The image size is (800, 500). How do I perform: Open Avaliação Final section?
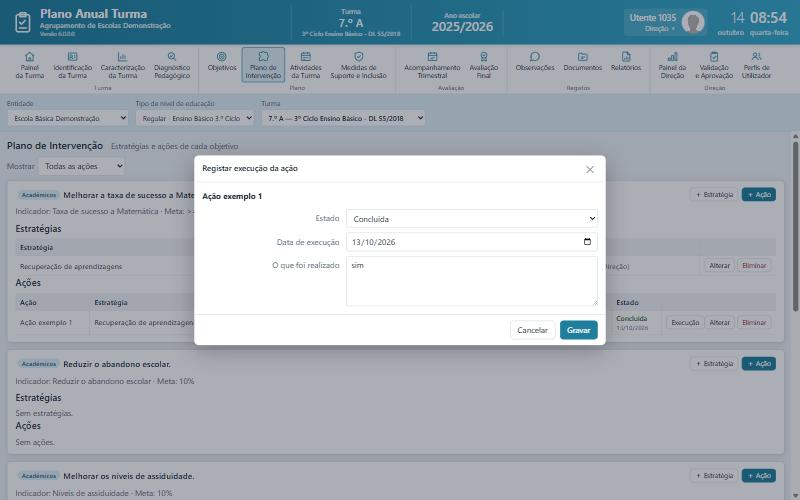click(x=484, y=65)
